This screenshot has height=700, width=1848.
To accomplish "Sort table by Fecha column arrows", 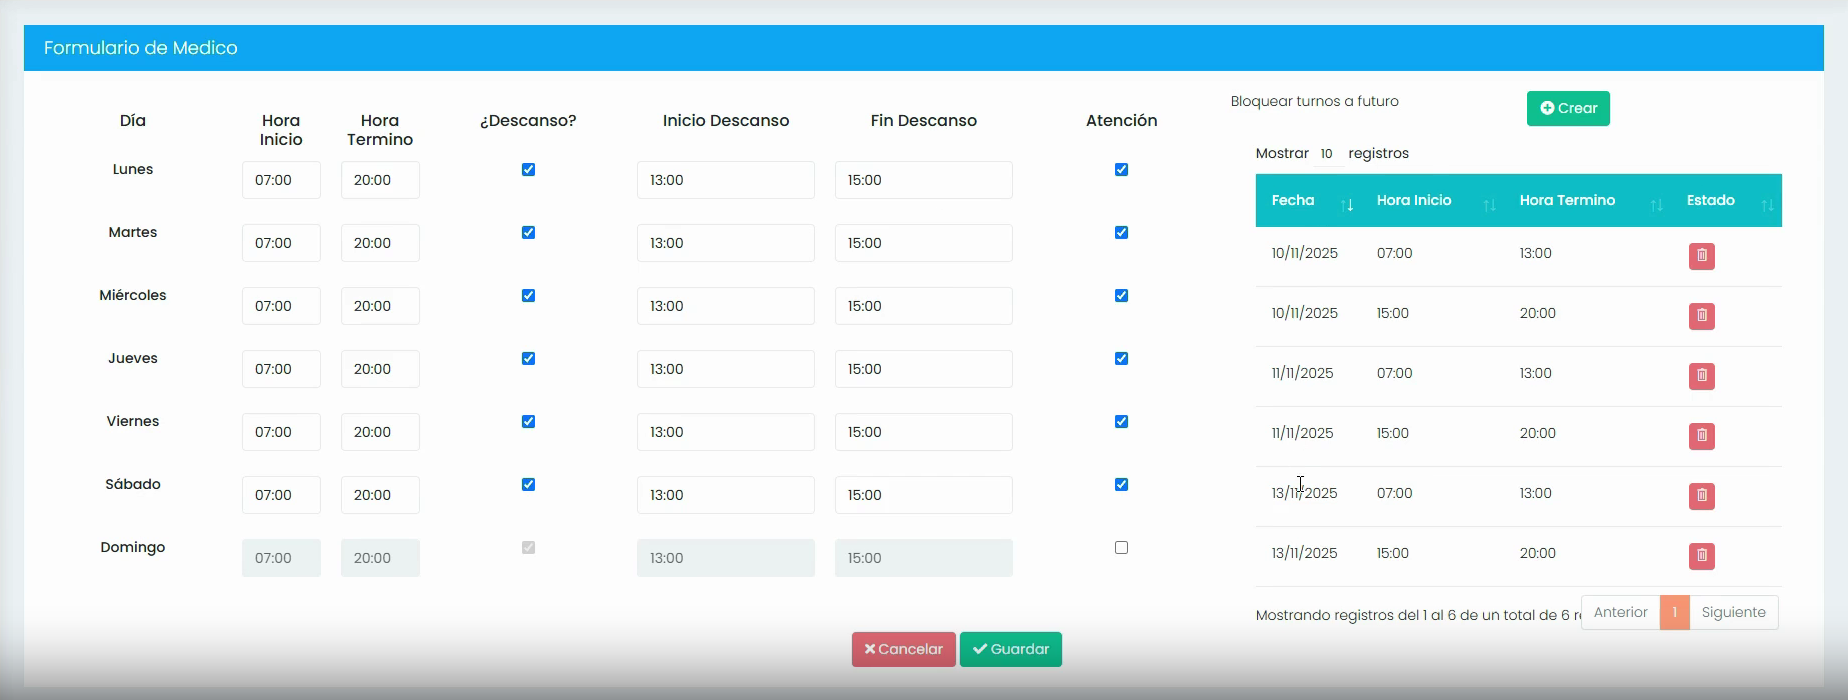I will [x=1347, y=205].
